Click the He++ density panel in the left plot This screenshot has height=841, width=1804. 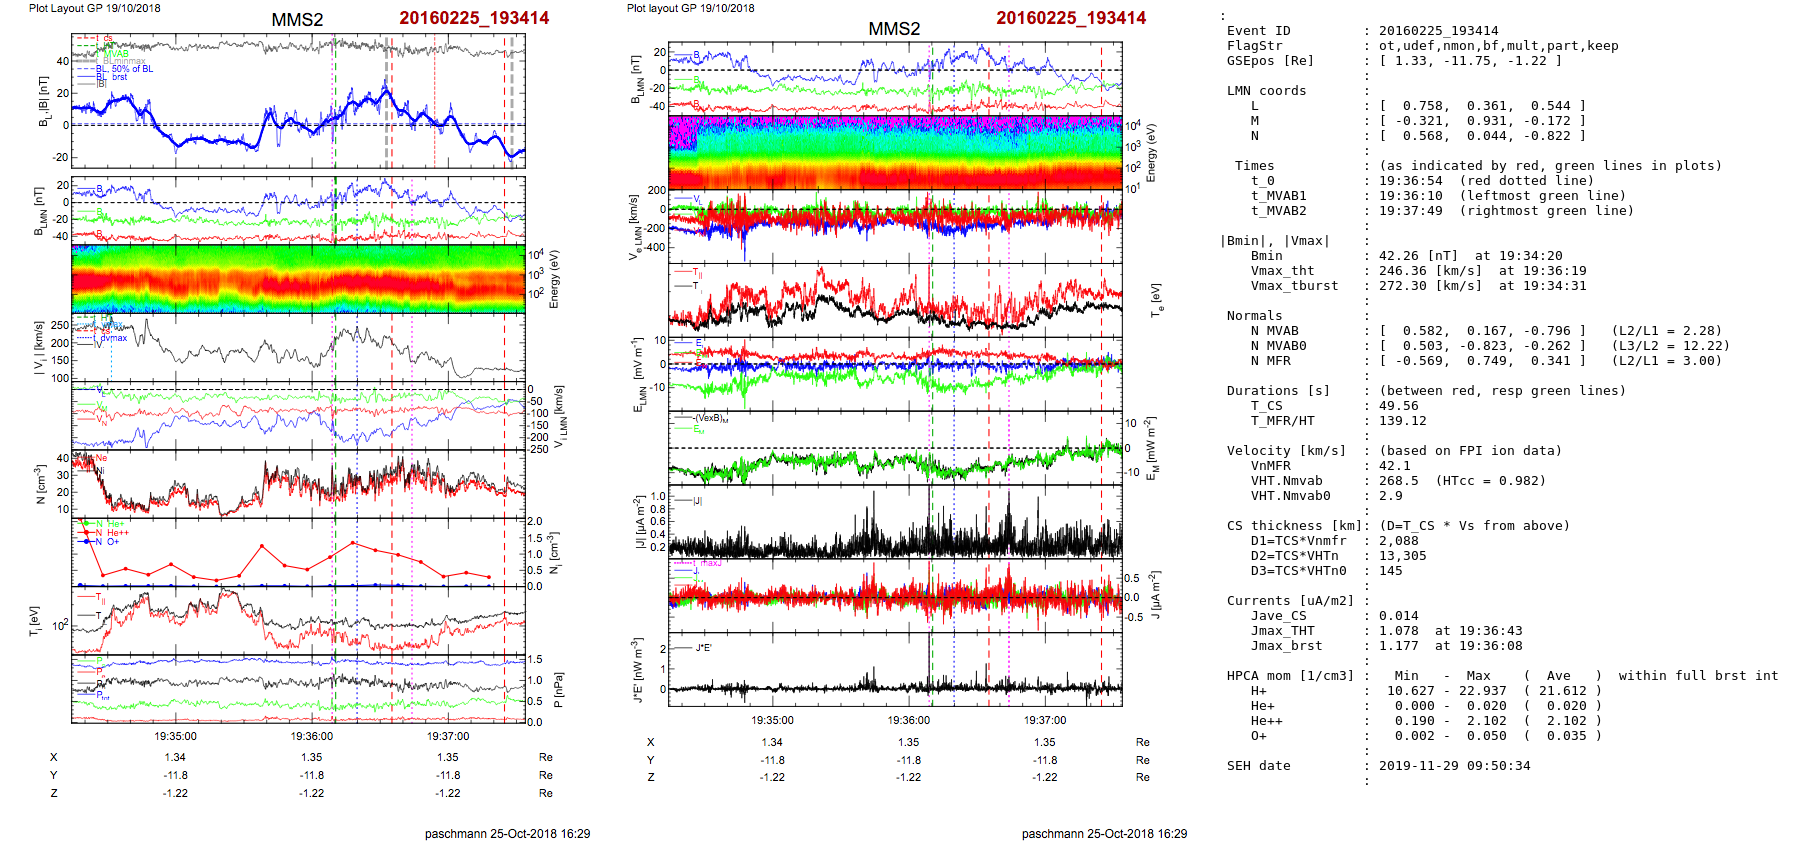tap(298, 552)
